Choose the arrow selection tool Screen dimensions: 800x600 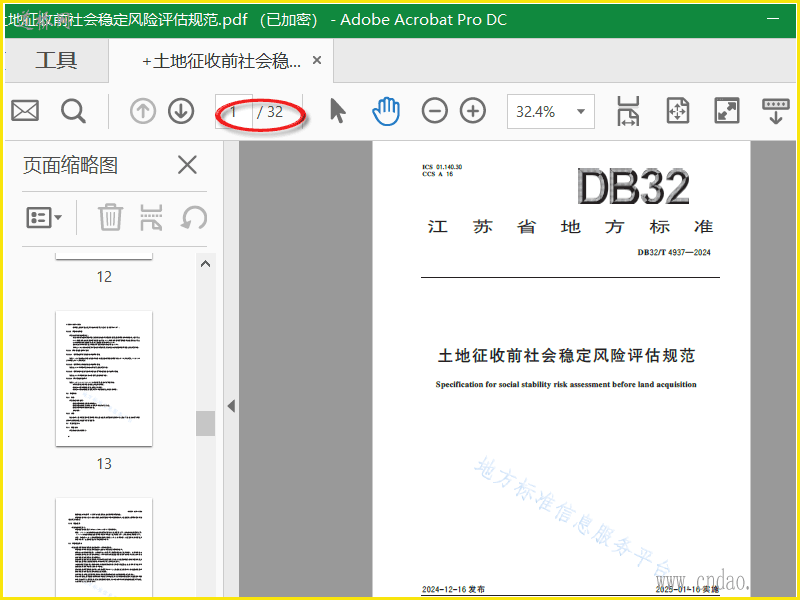click(337, 111)
